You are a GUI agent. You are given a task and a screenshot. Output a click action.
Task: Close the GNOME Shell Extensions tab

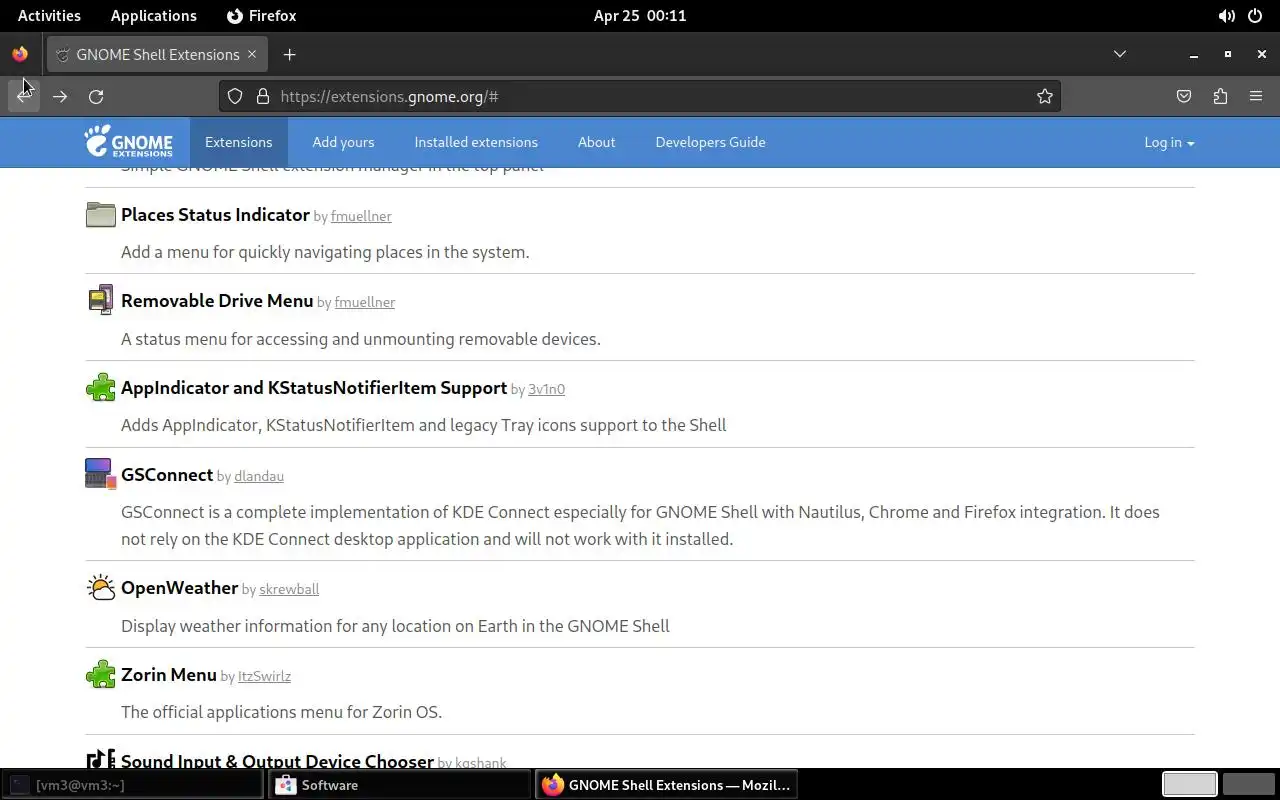point(252,54)
